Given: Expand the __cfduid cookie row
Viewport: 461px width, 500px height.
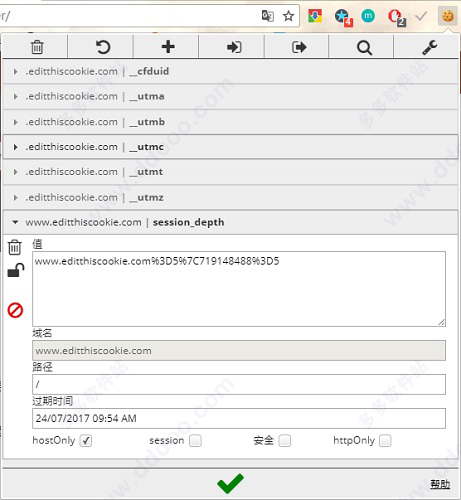Looking at the screenshot, I should pos(230,71).
